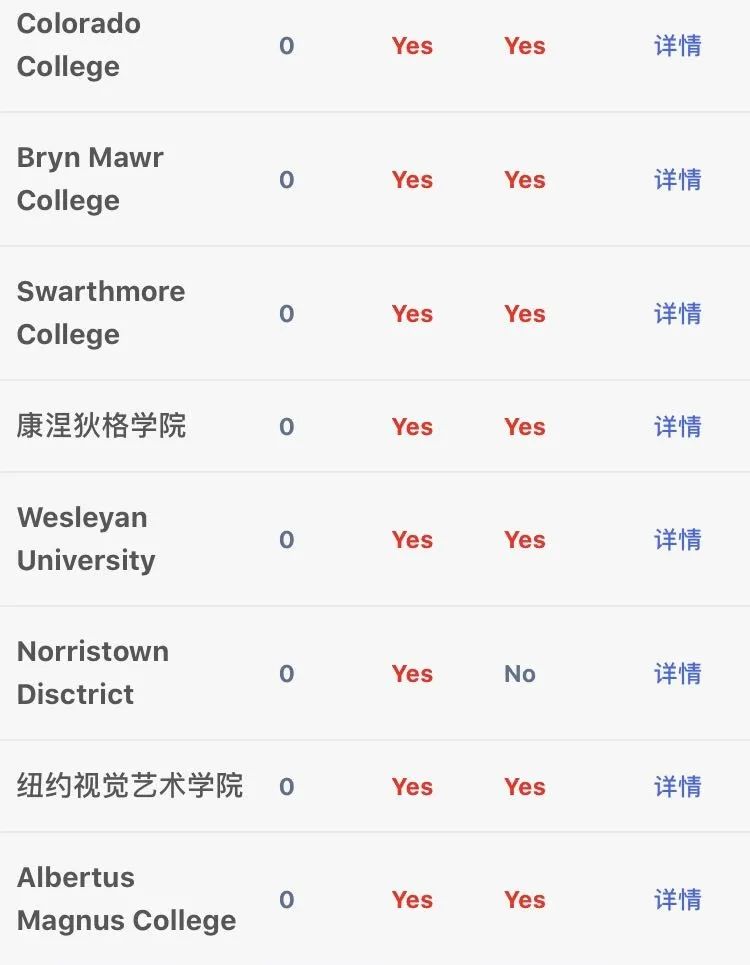Click the Yes value for Norristown Disctrict
The width and height of the screenshot is (750, 965).
point(412,674)
